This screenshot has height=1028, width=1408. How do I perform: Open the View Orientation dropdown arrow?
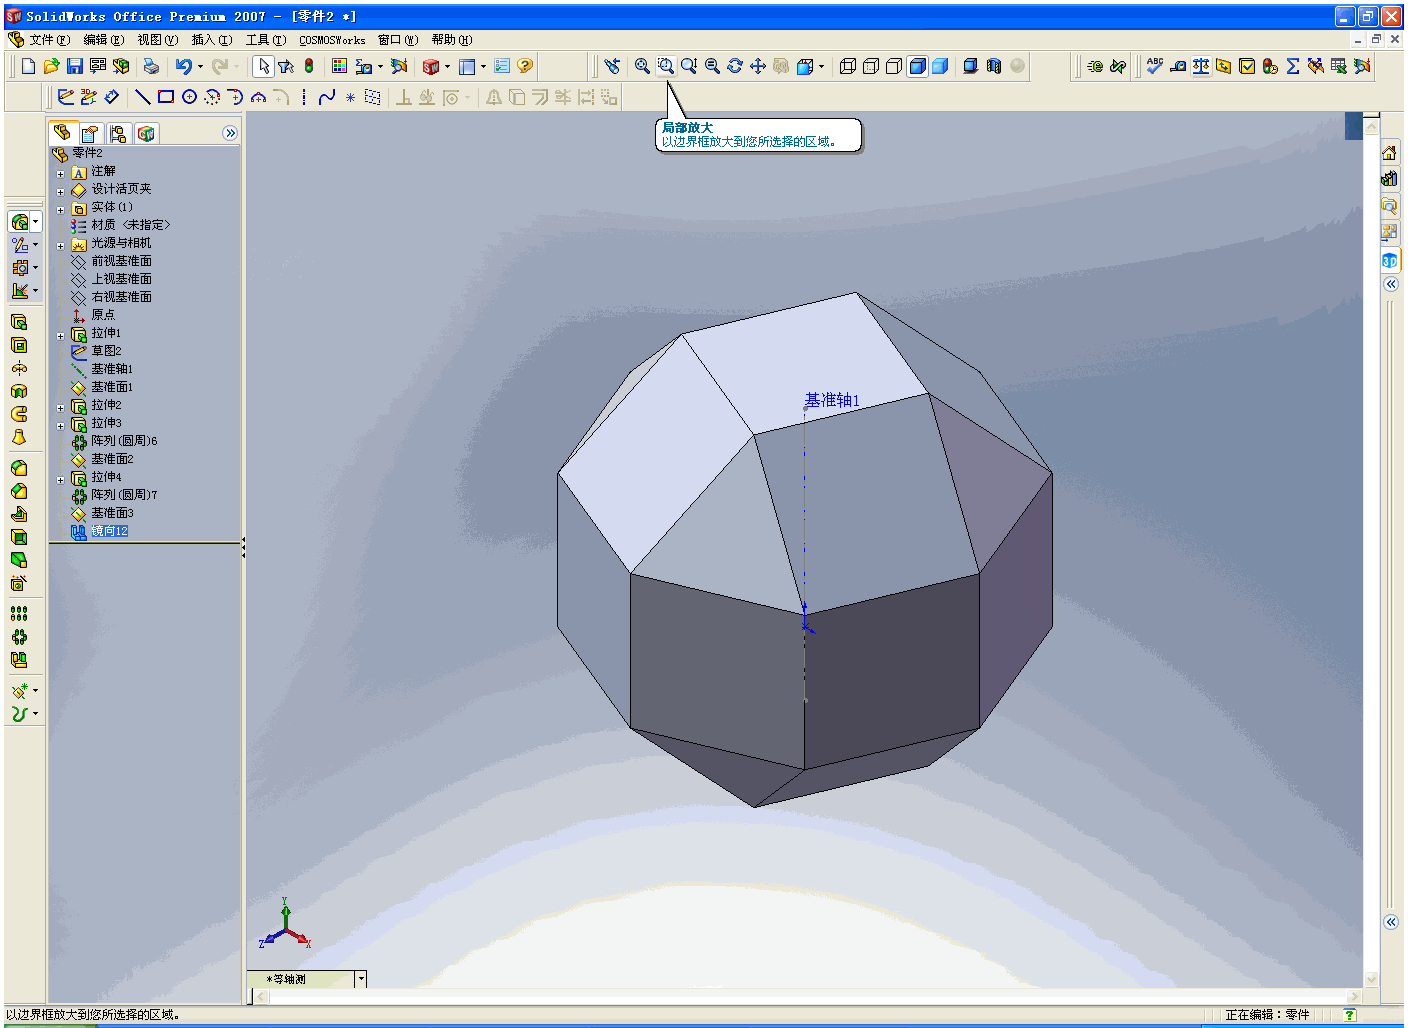tap(822, 67)
